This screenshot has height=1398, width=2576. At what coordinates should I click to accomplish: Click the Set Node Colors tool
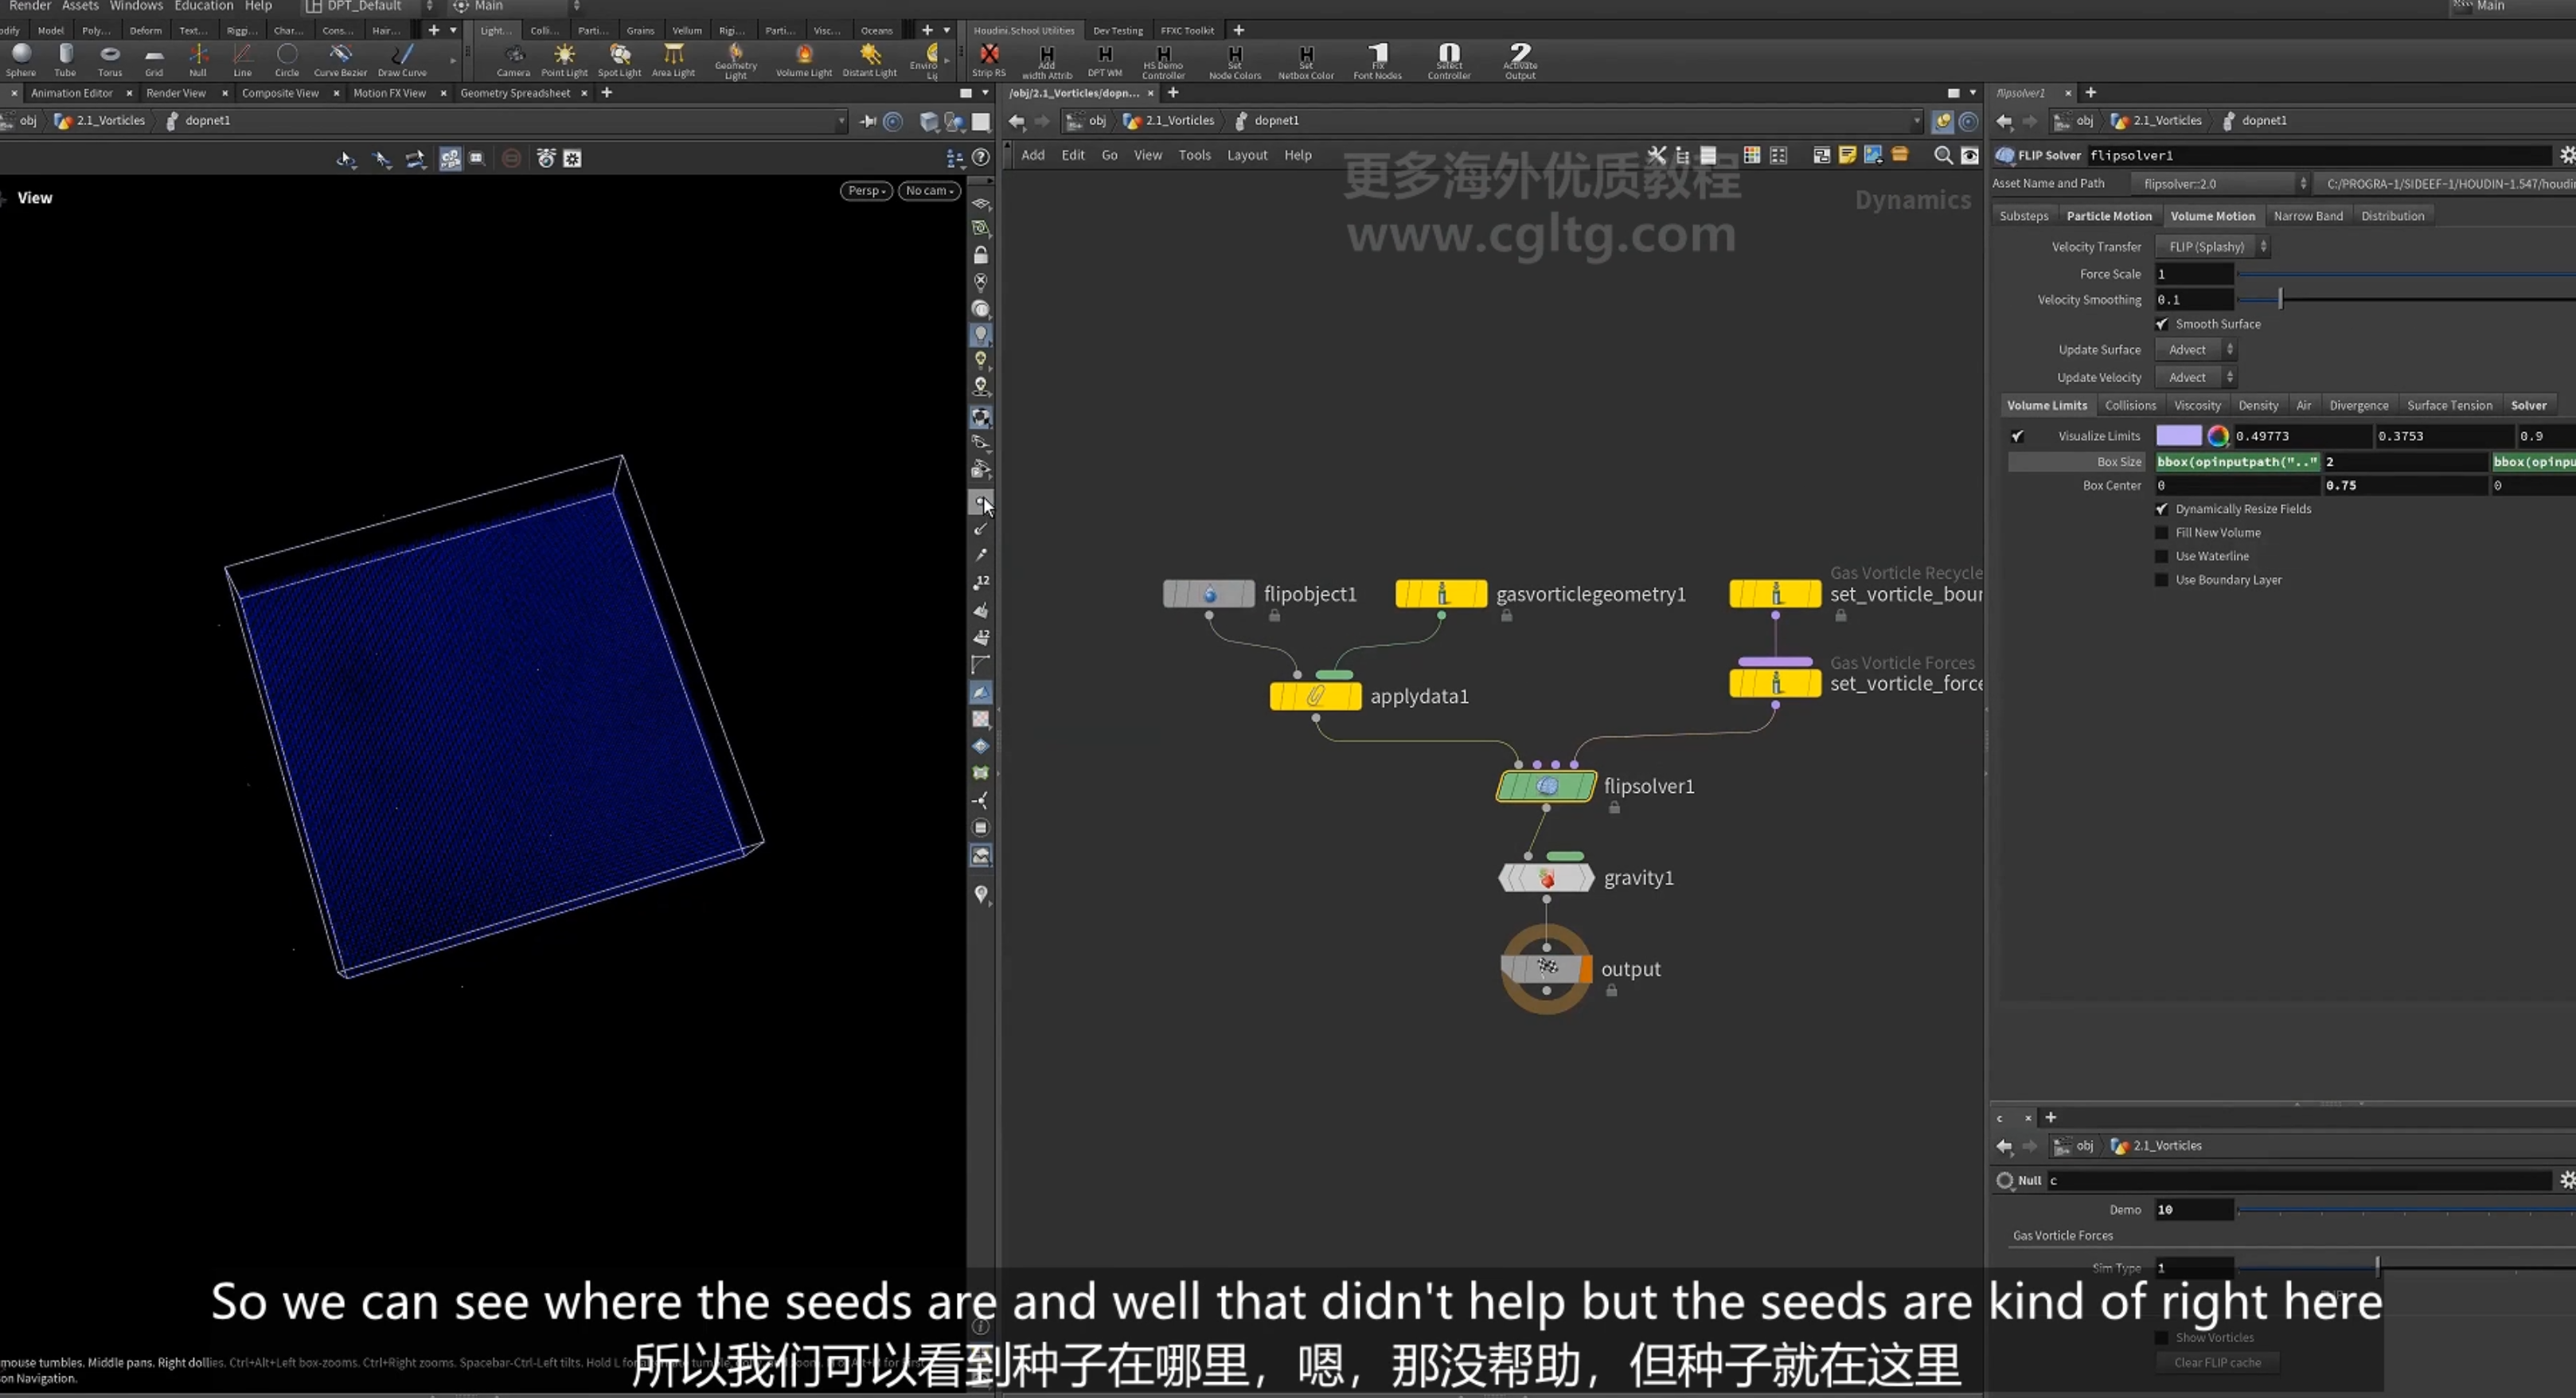pyautogui.click(x=1235, y=61)
